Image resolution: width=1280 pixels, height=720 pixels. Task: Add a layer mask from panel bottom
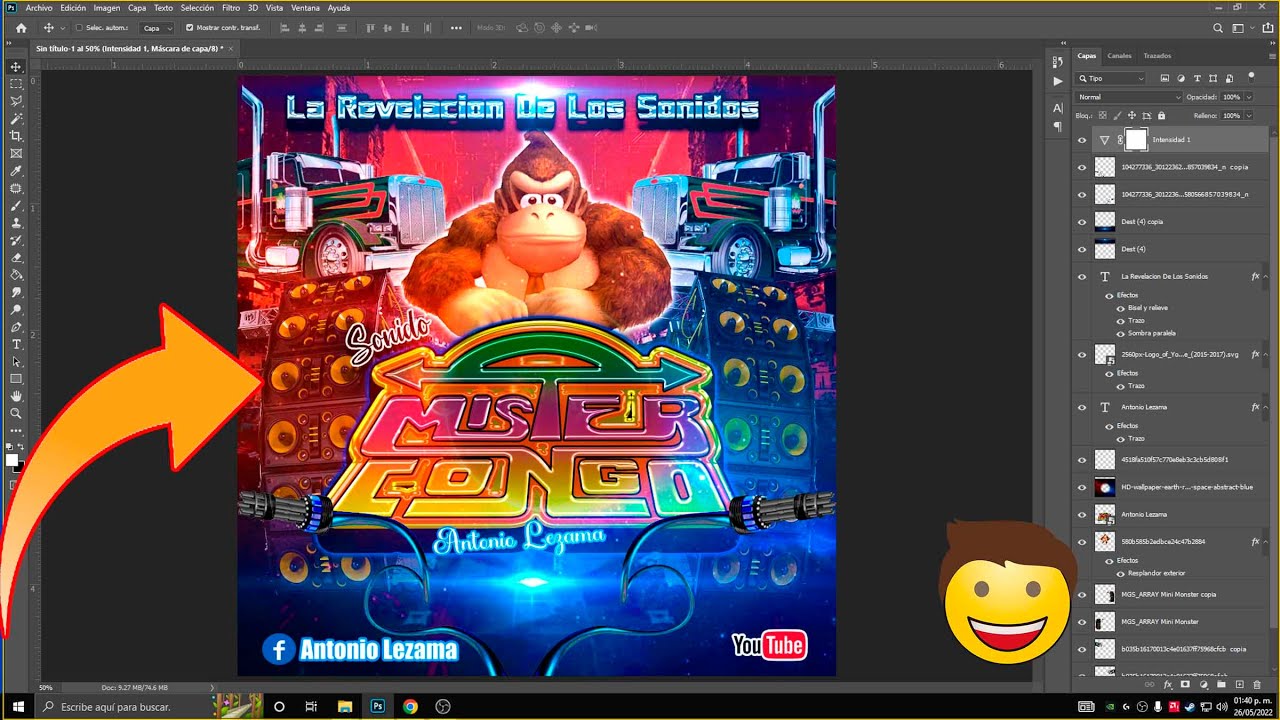1185,685
